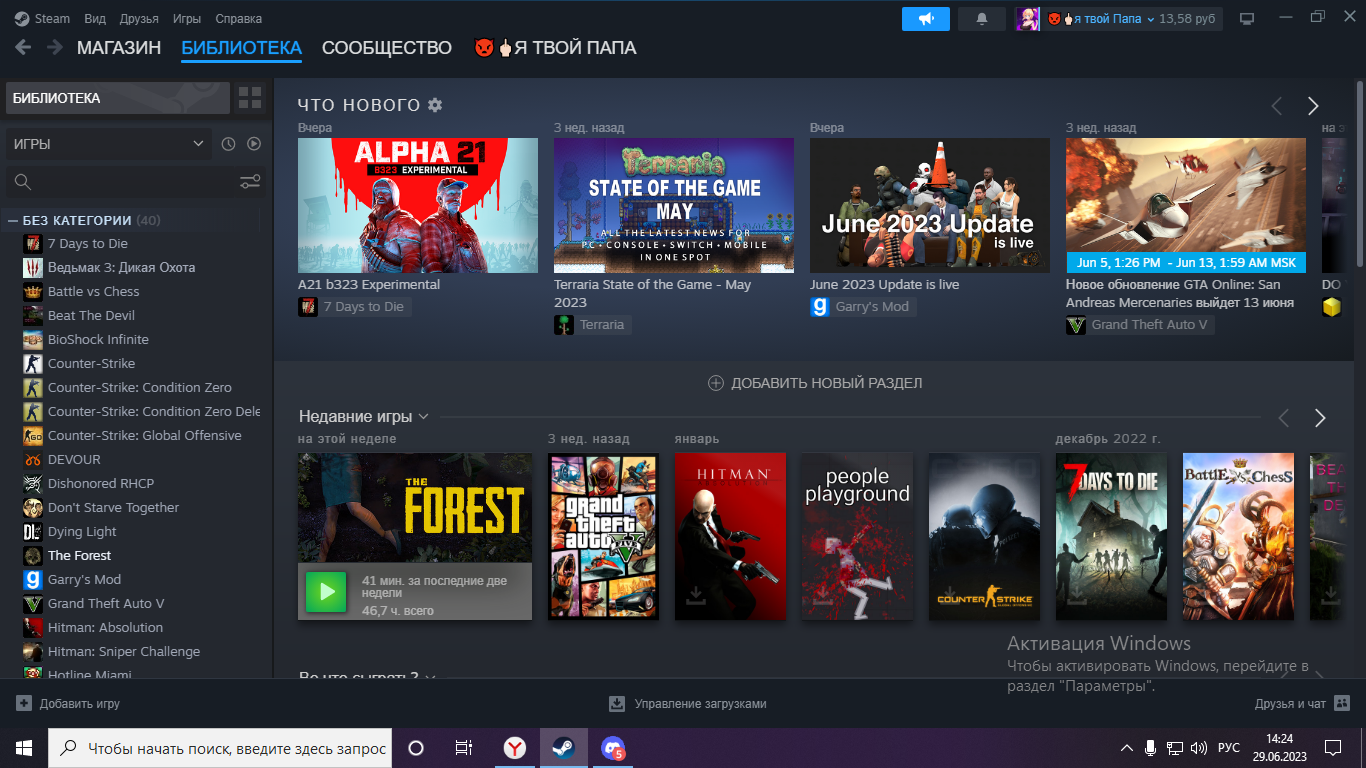Click the plus icon of ДОБАВИТЬ НОВЫЙ РАЗДЕЛ
The image size is (1366, 768).
click(715, 383)
